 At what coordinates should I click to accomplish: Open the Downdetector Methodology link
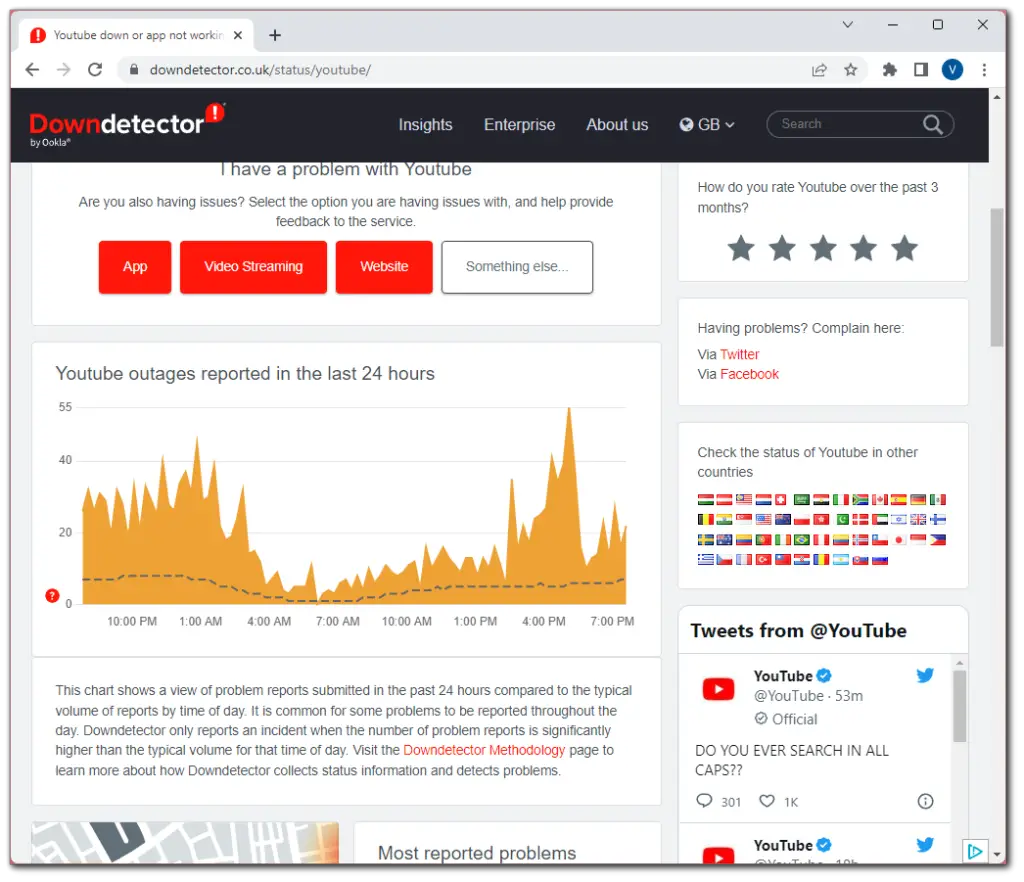484,750
